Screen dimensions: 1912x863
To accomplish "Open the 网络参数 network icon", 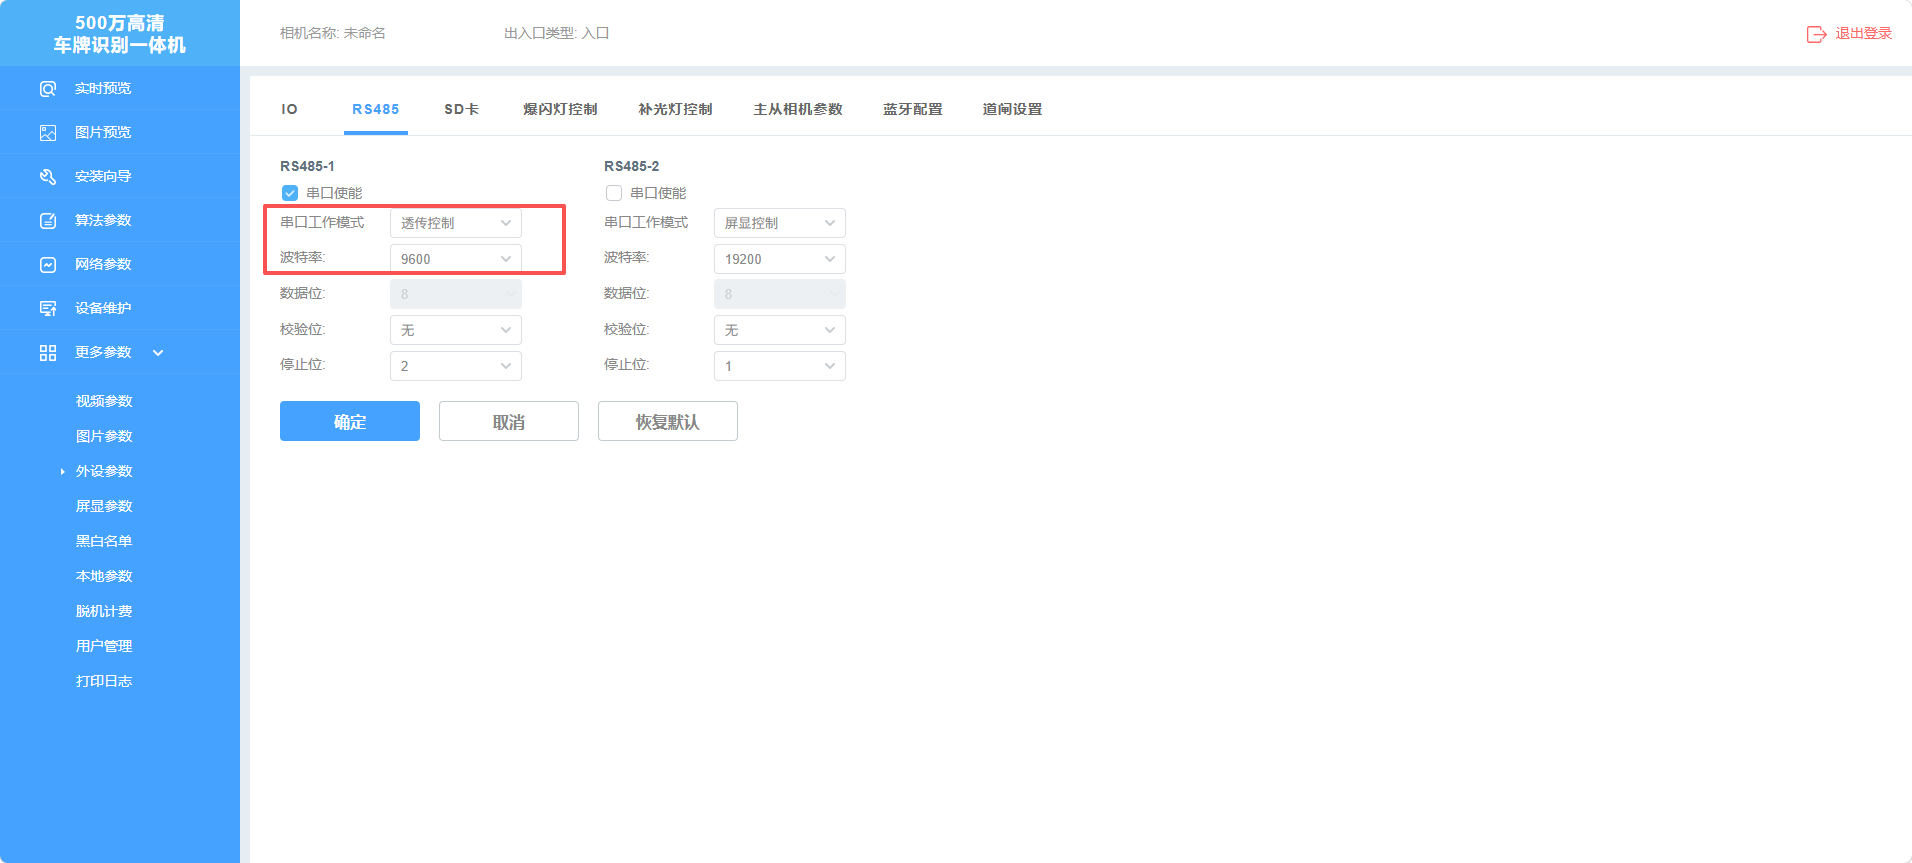I will click(x=48, y=265).
